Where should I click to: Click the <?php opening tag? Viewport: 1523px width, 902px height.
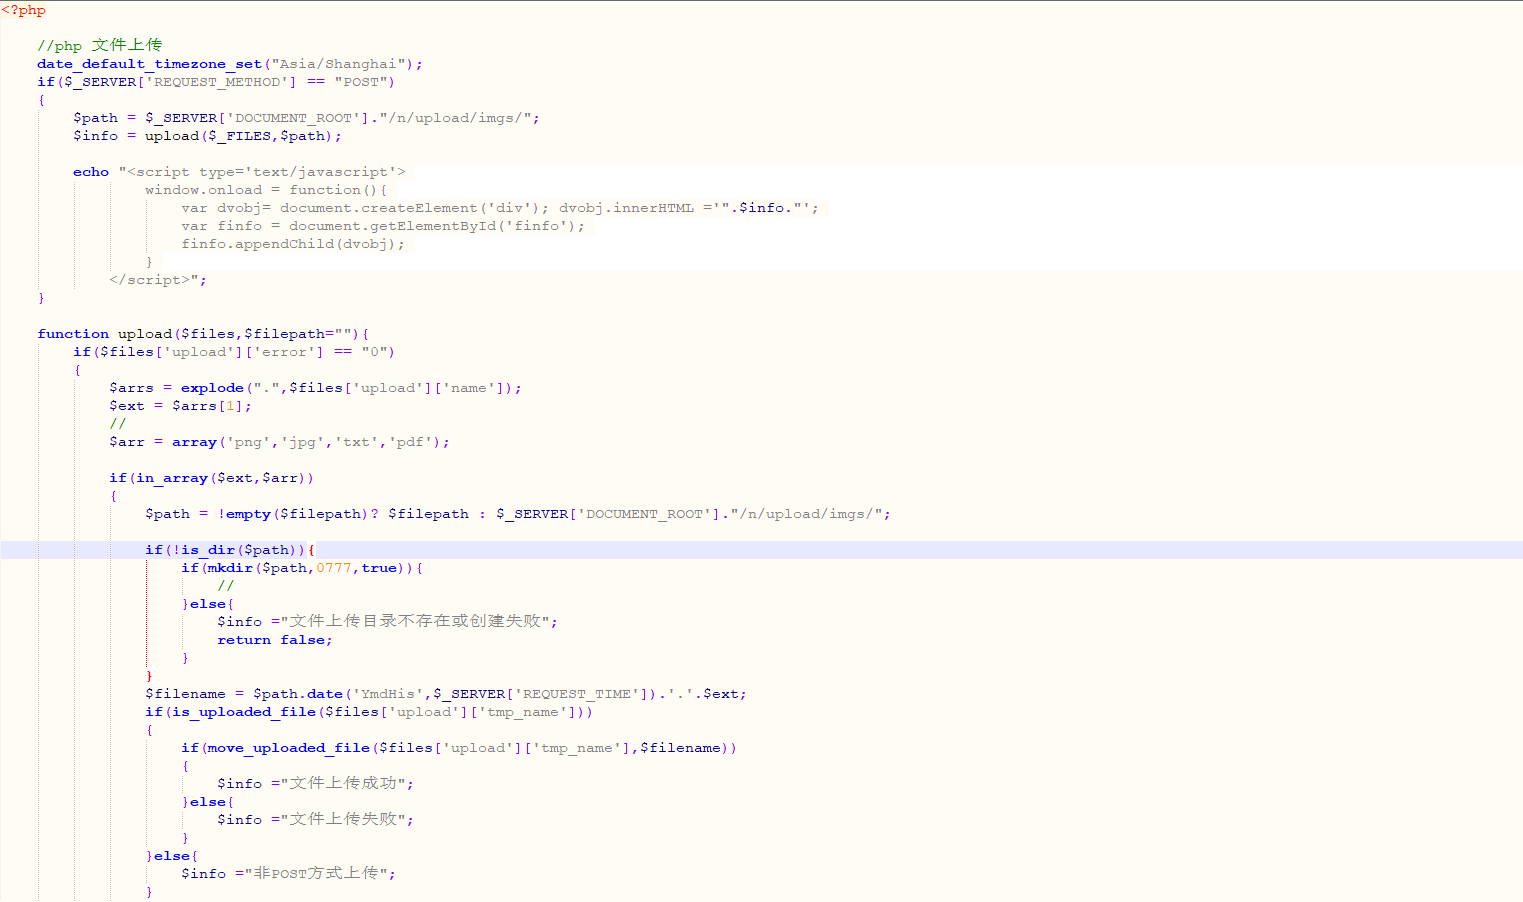tap(24, 10)
